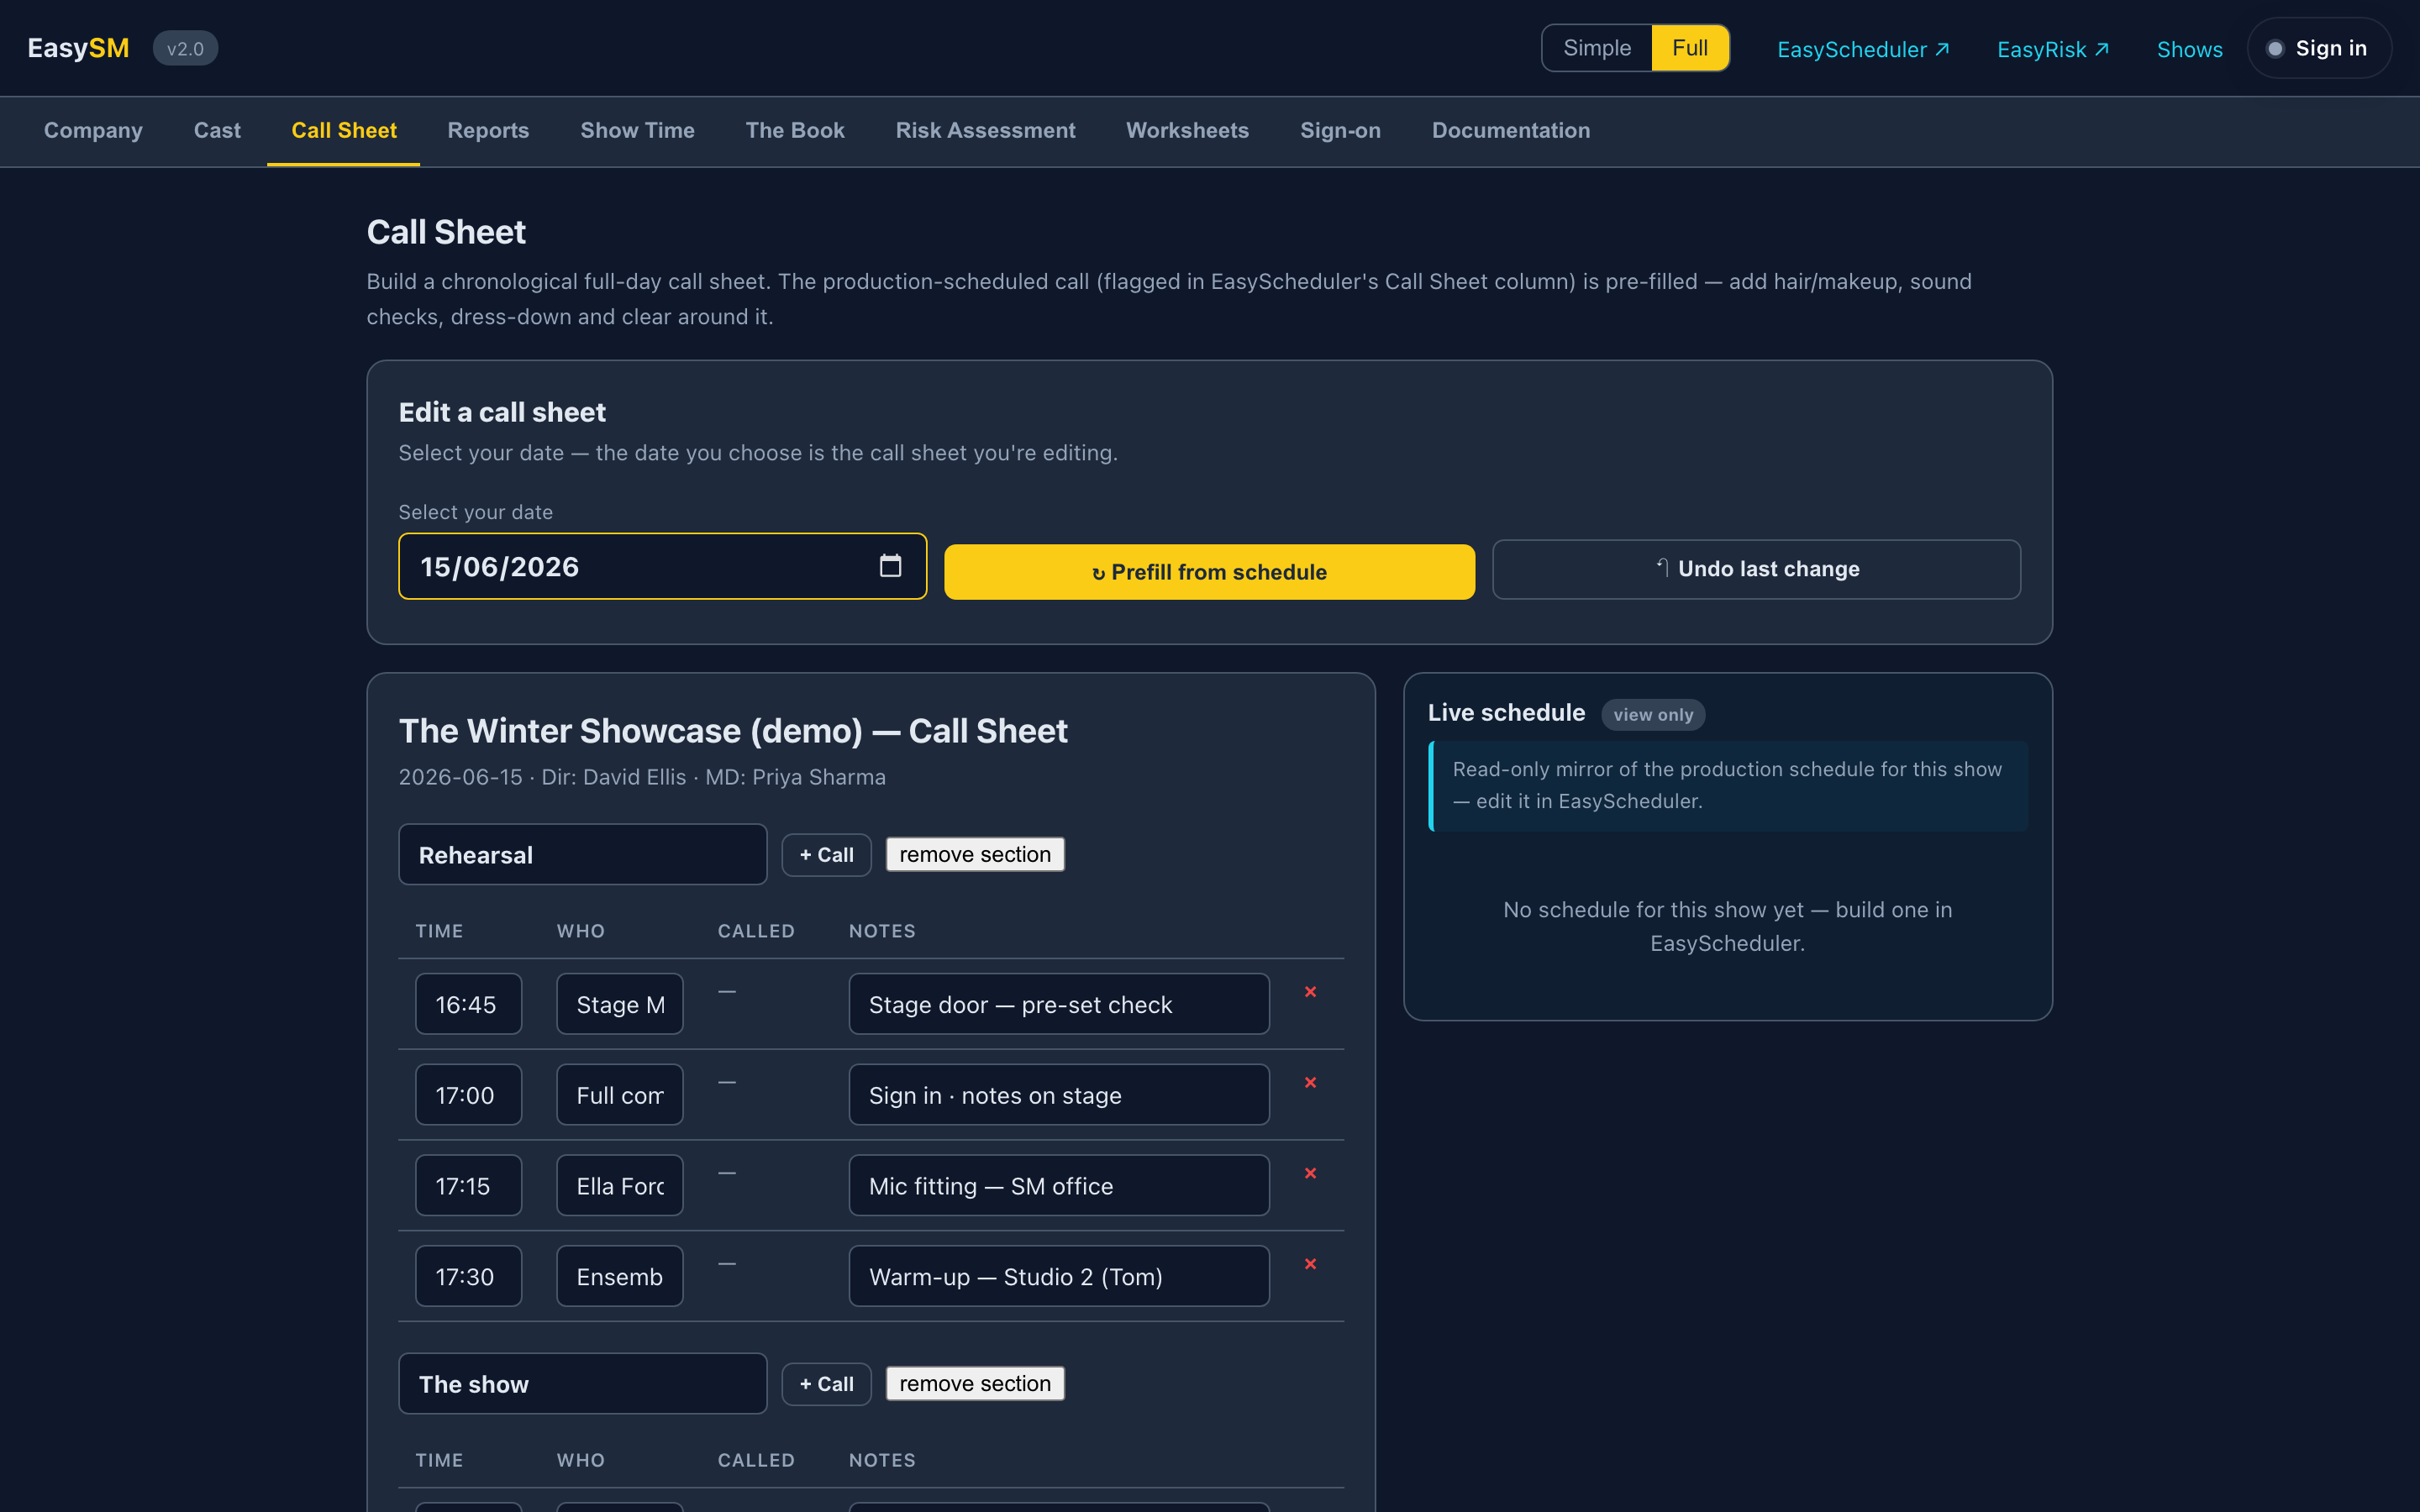
Task: Edit the Stage door pre-set check note
Action: point(1059,1004)
